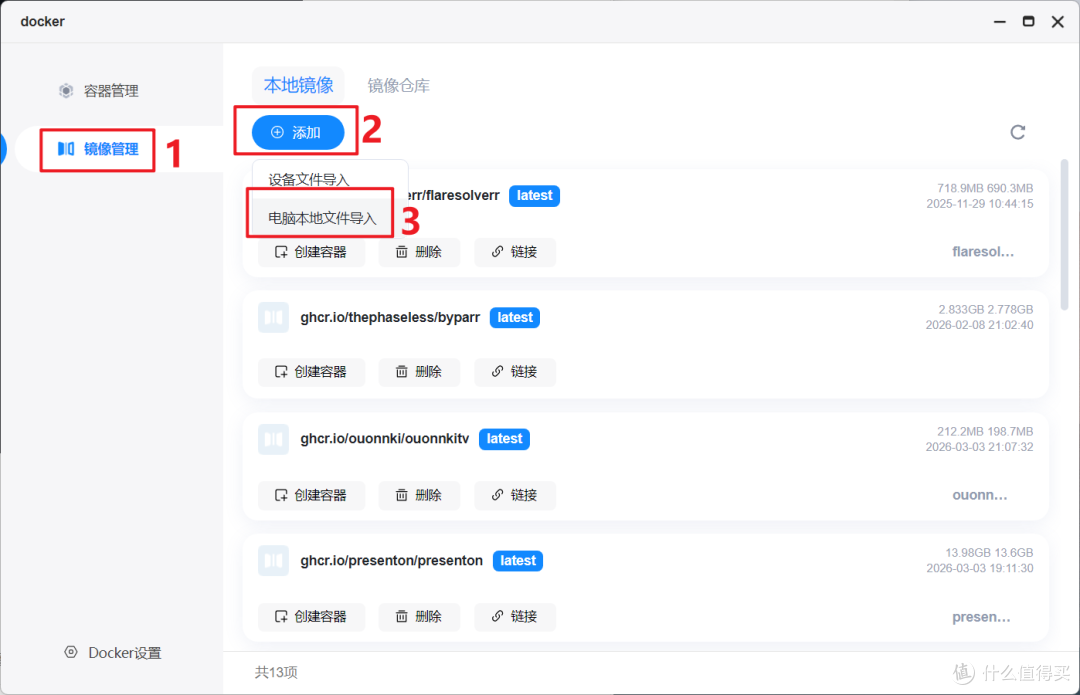Click the ouonn... container name text
The height and width of the screenshot is (695, 1080).
979,495
